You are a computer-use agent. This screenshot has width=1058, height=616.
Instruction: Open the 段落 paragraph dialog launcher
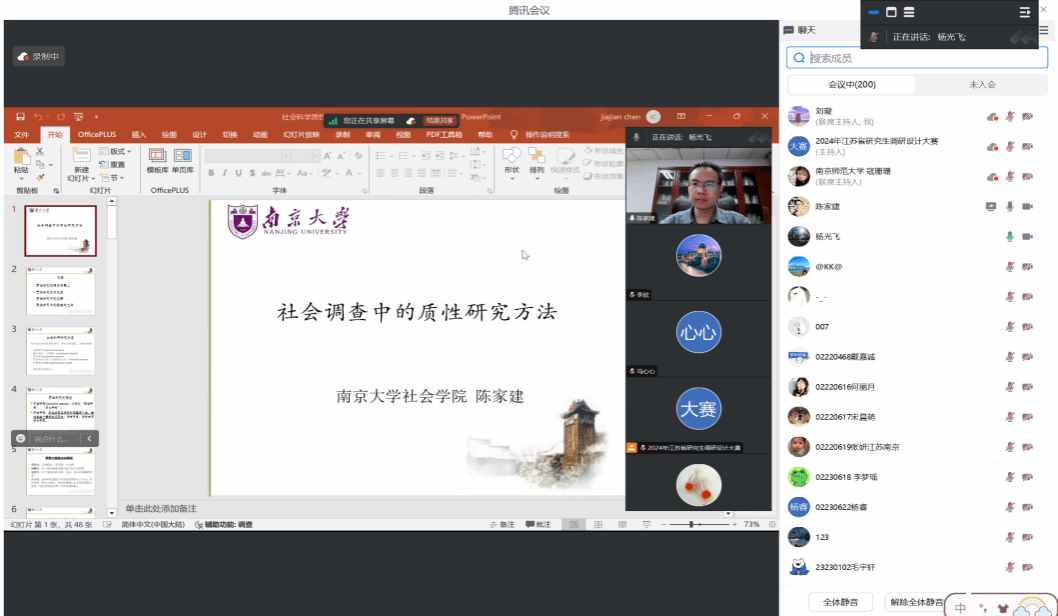pos(490,191)
